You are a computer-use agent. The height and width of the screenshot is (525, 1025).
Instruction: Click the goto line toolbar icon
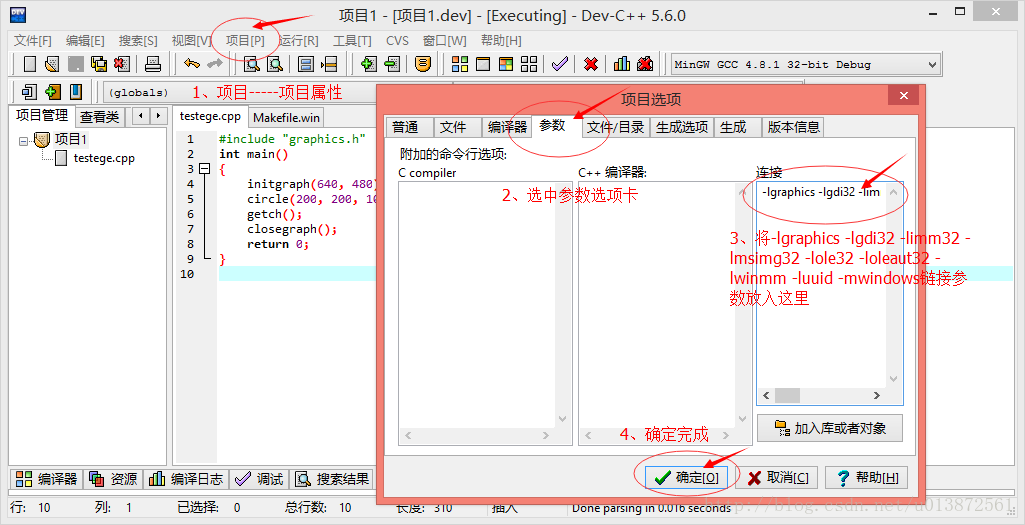[x=330, y=63]
